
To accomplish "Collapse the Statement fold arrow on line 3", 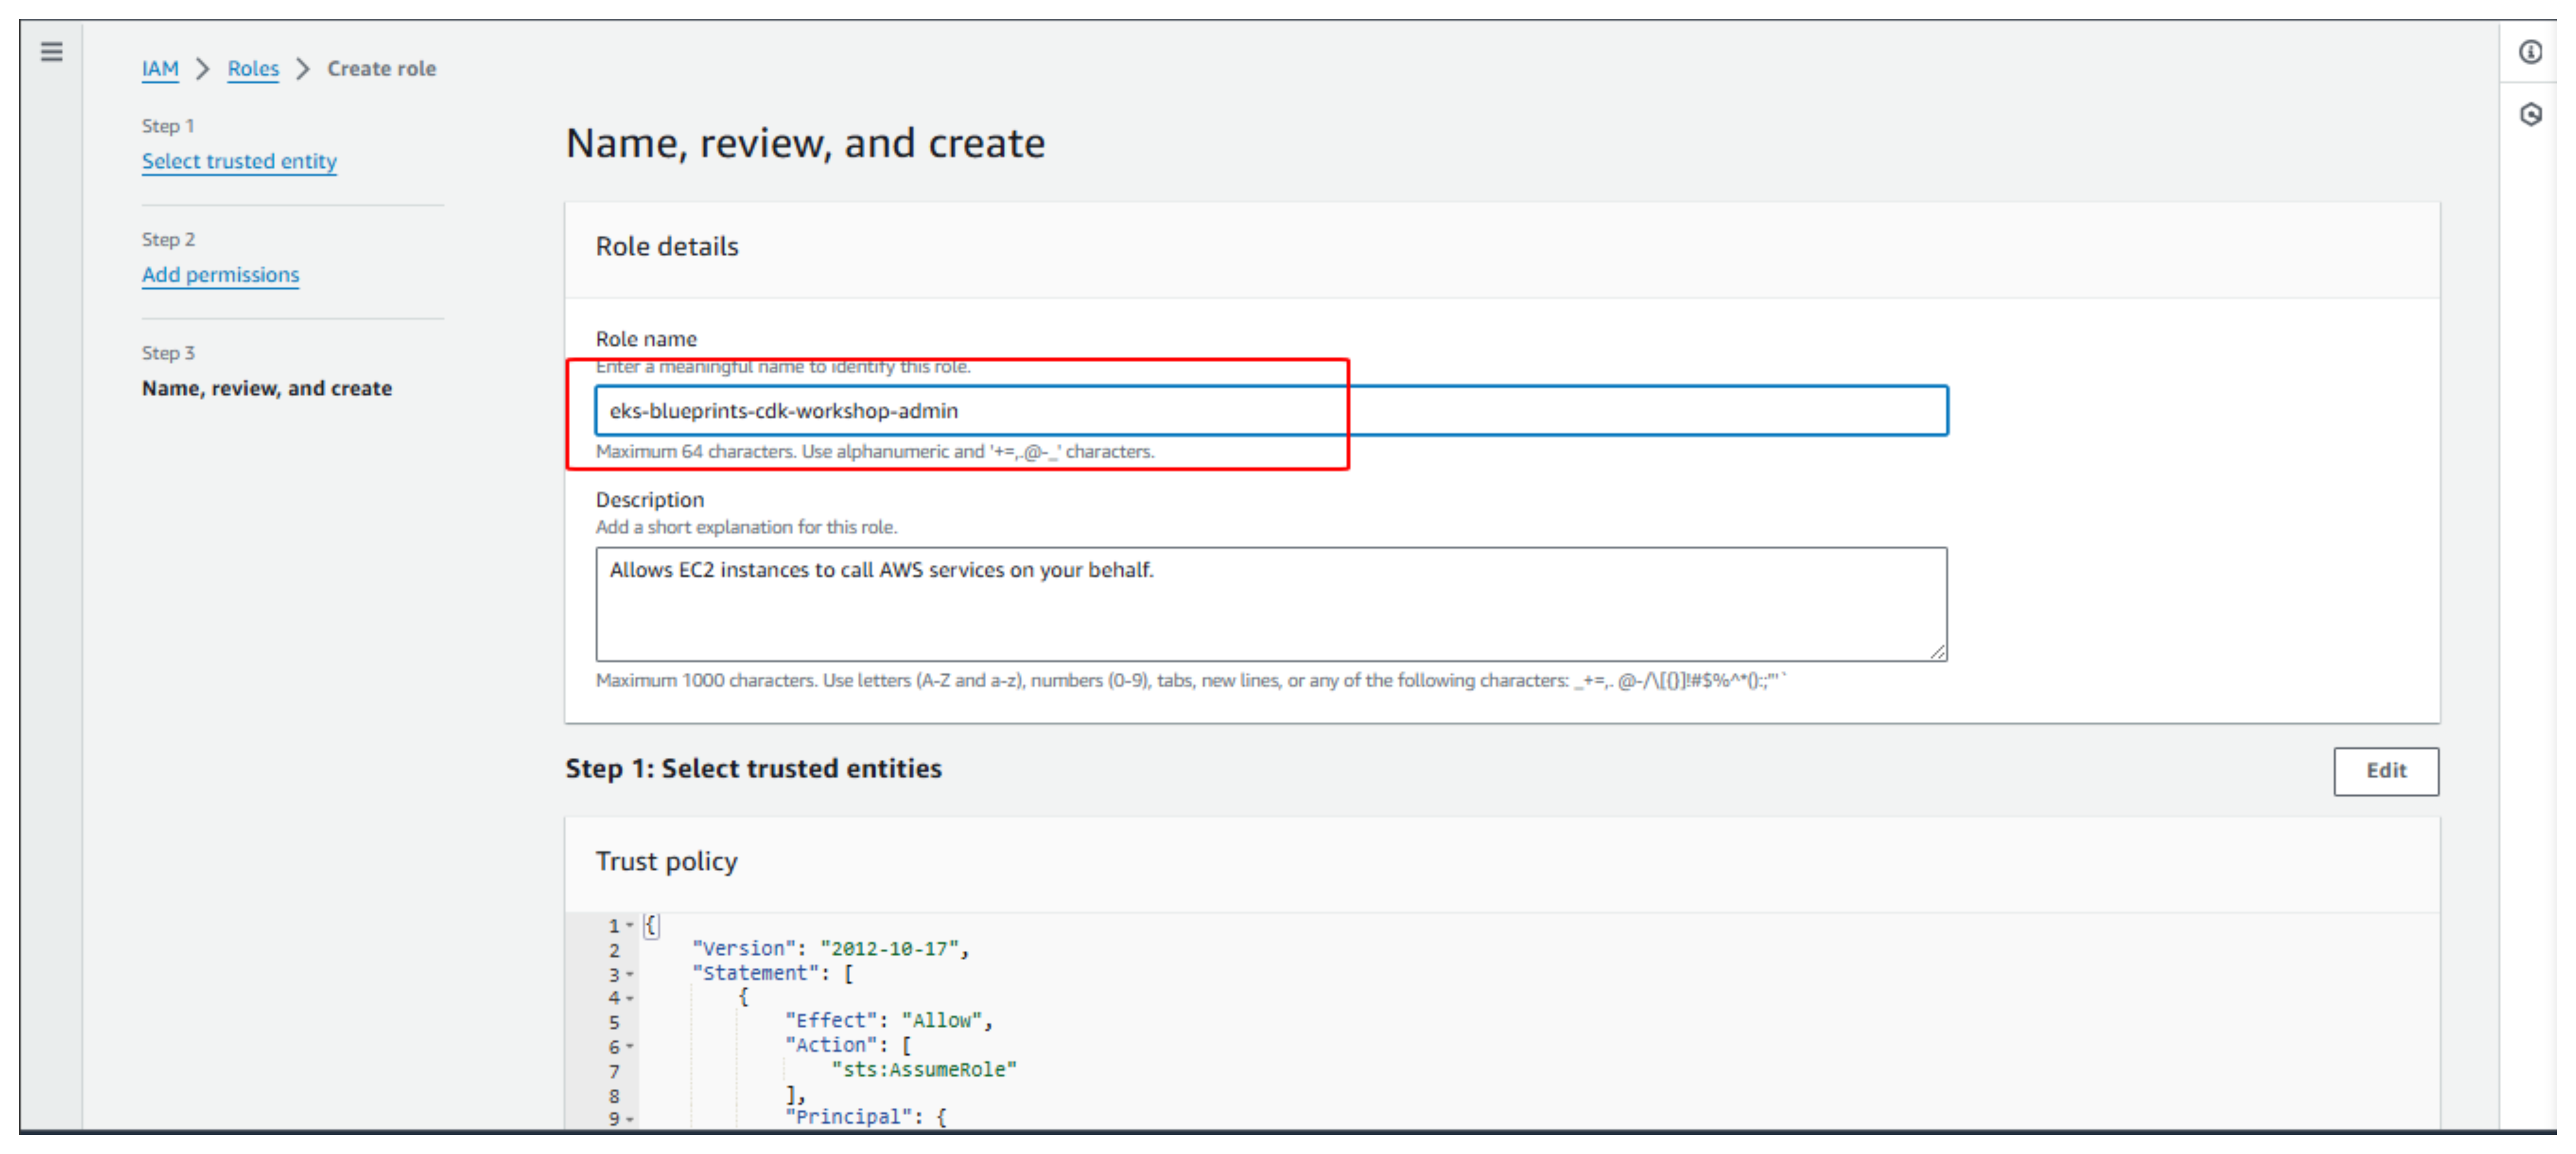I will (630, 974).
